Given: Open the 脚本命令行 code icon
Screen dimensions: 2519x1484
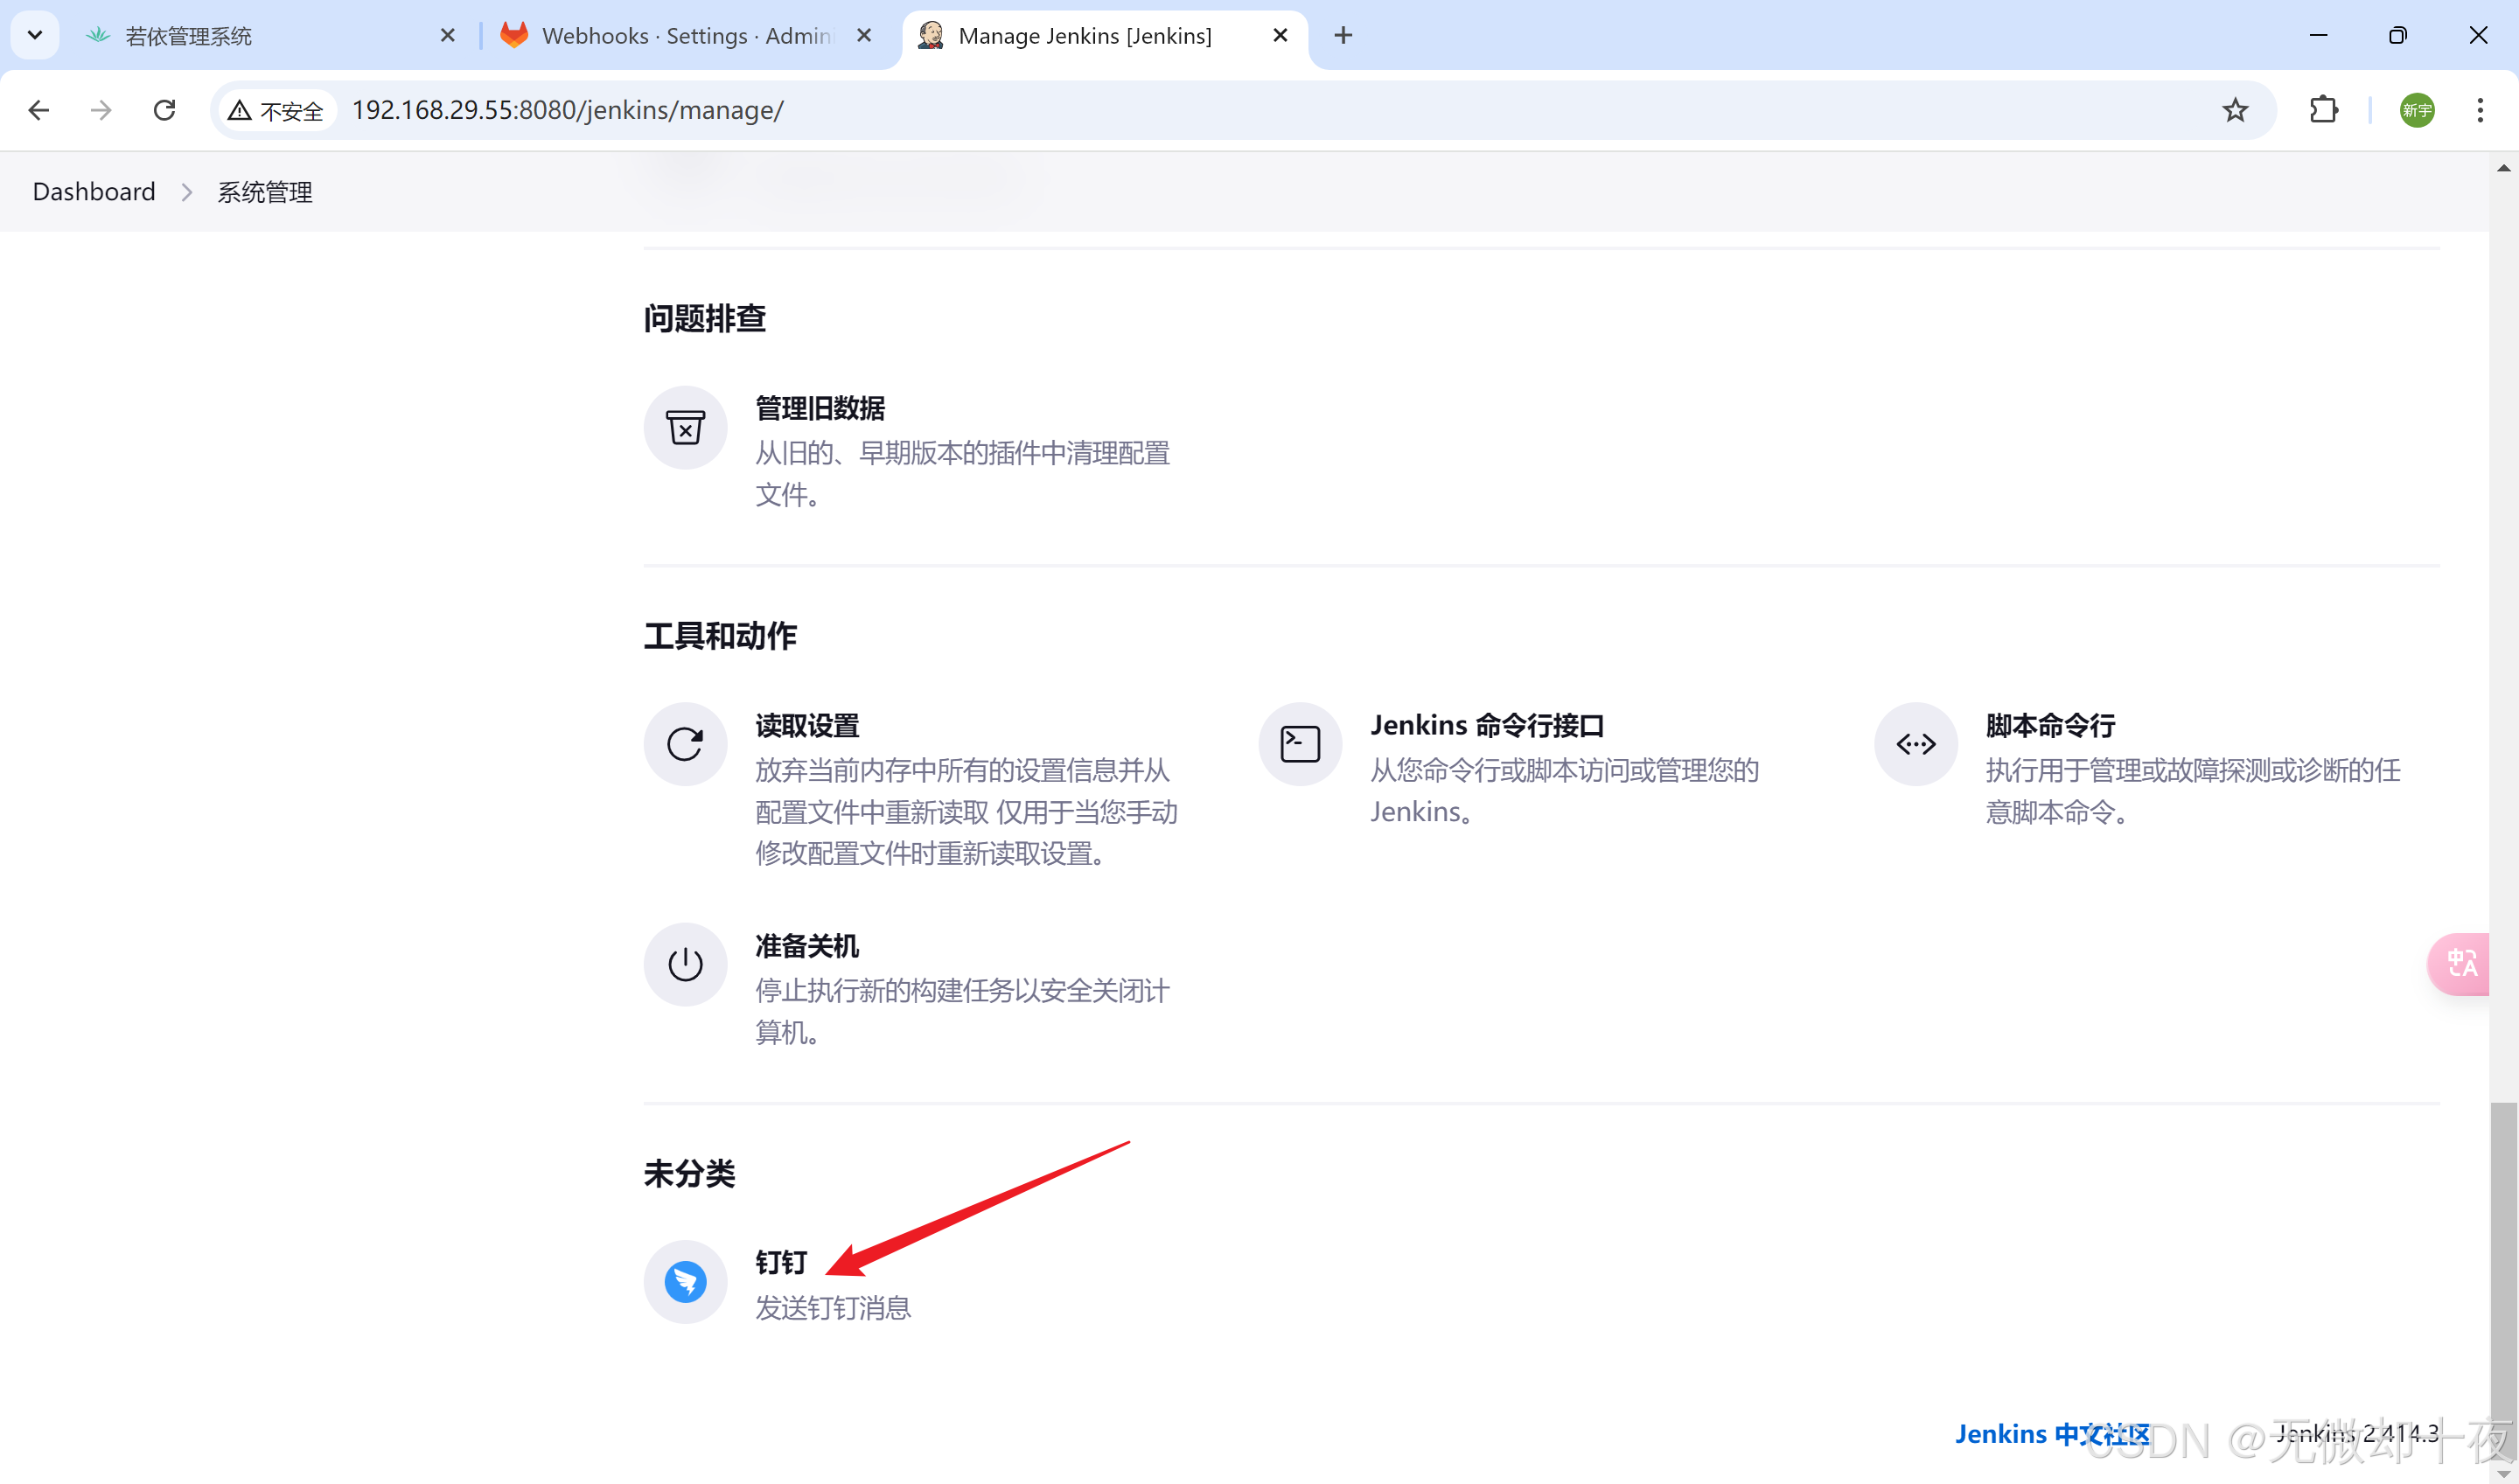Looking at the screenshot, I should tap(1915, 744).
